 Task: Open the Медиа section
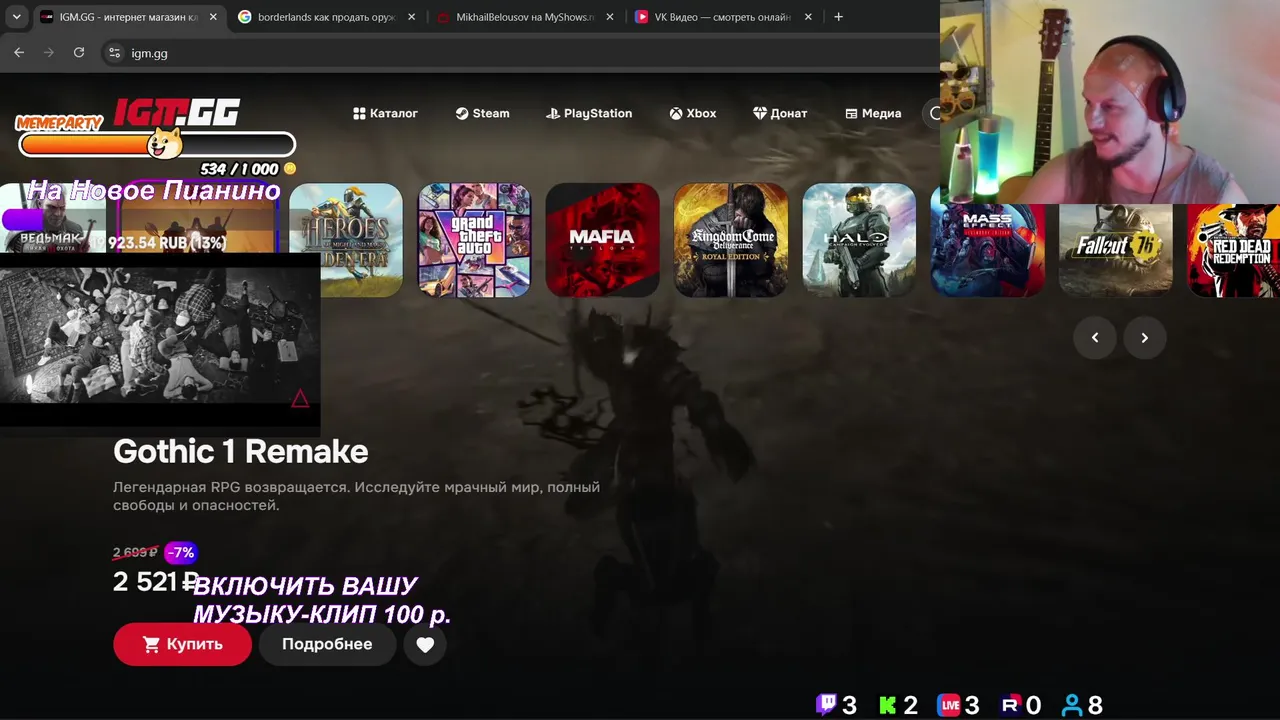(x=873, y=113)
